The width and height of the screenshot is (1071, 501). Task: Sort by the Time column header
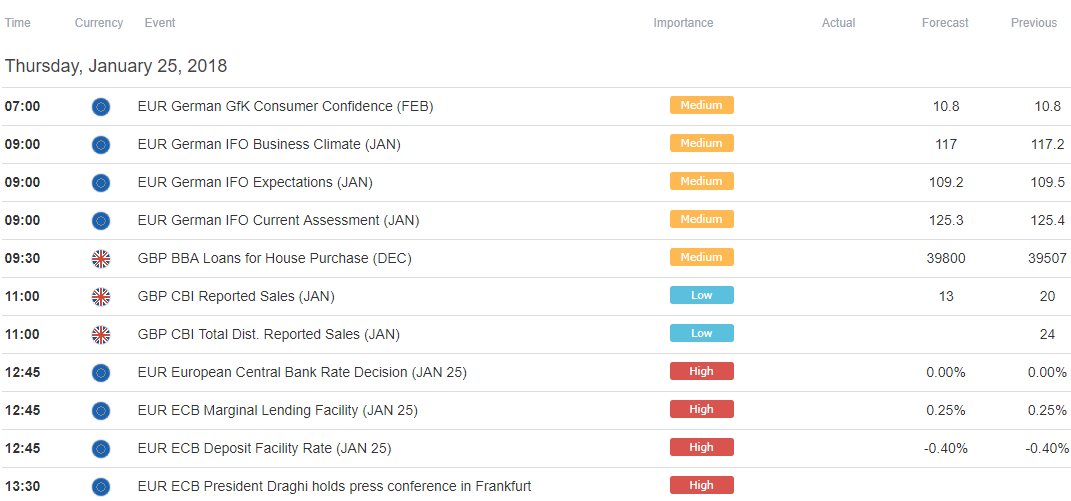(18, 23)
